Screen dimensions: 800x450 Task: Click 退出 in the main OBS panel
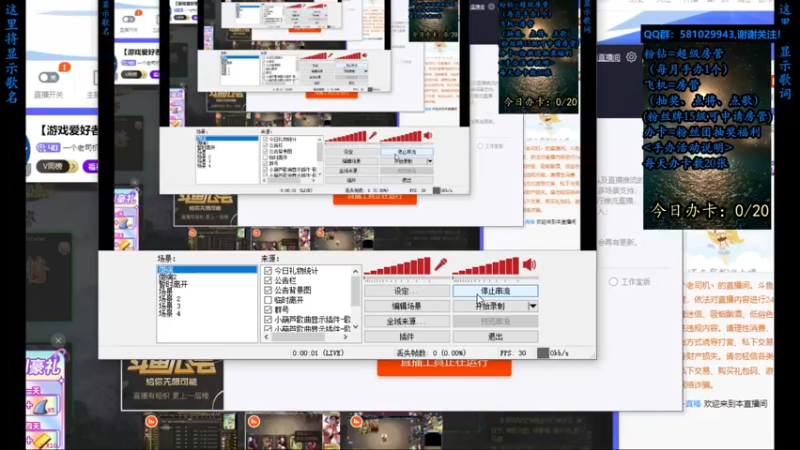pyautogui.click(x=495, y=337)
